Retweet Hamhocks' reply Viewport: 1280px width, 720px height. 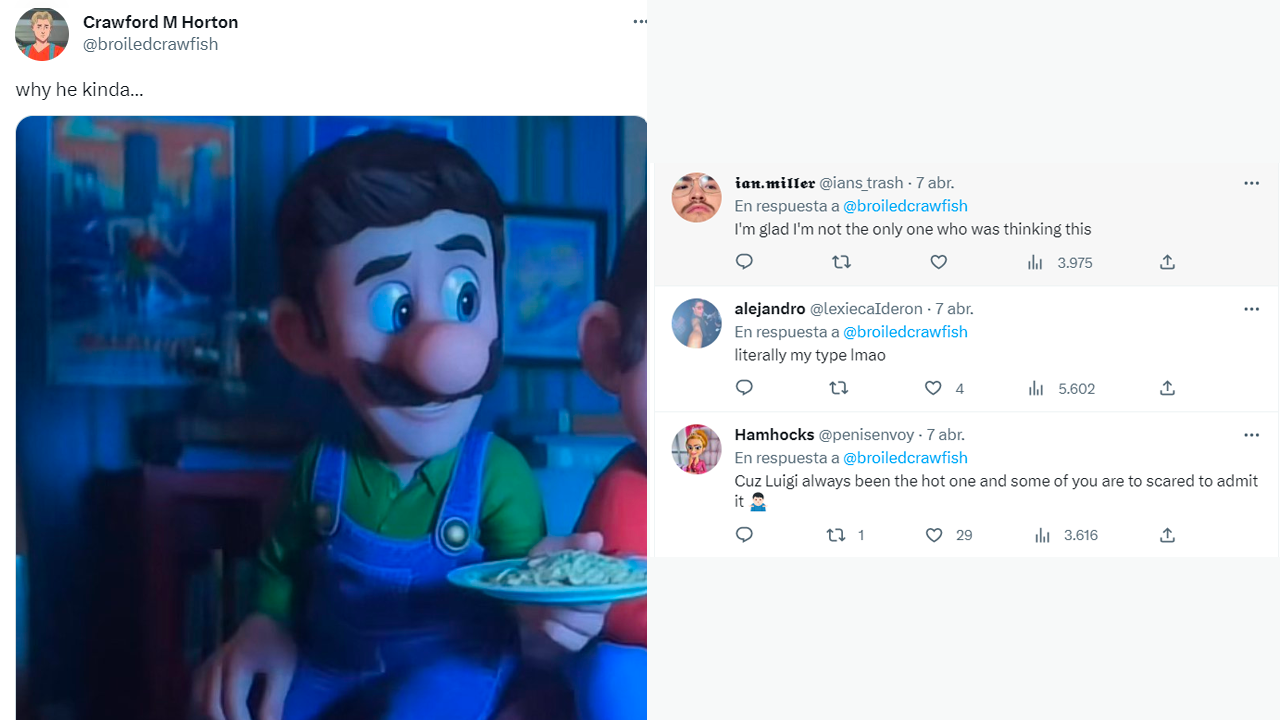click(x=836, y=535)
